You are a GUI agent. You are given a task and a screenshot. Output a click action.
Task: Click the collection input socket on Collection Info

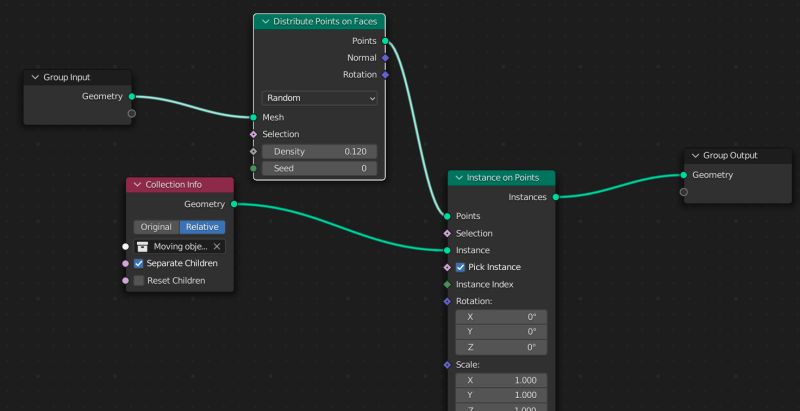[x=126, y=246]
